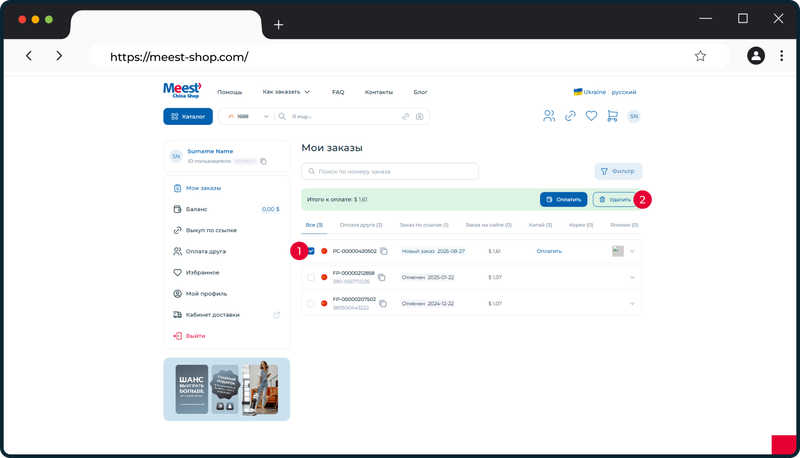800x458 pixels.
Task: Click the Surname Name profile link
Action: 210,151
